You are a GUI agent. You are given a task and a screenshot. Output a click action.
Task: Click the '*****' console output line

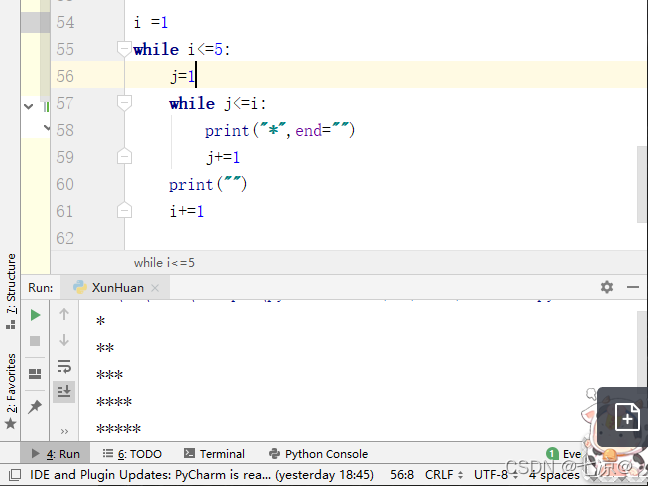118,429
